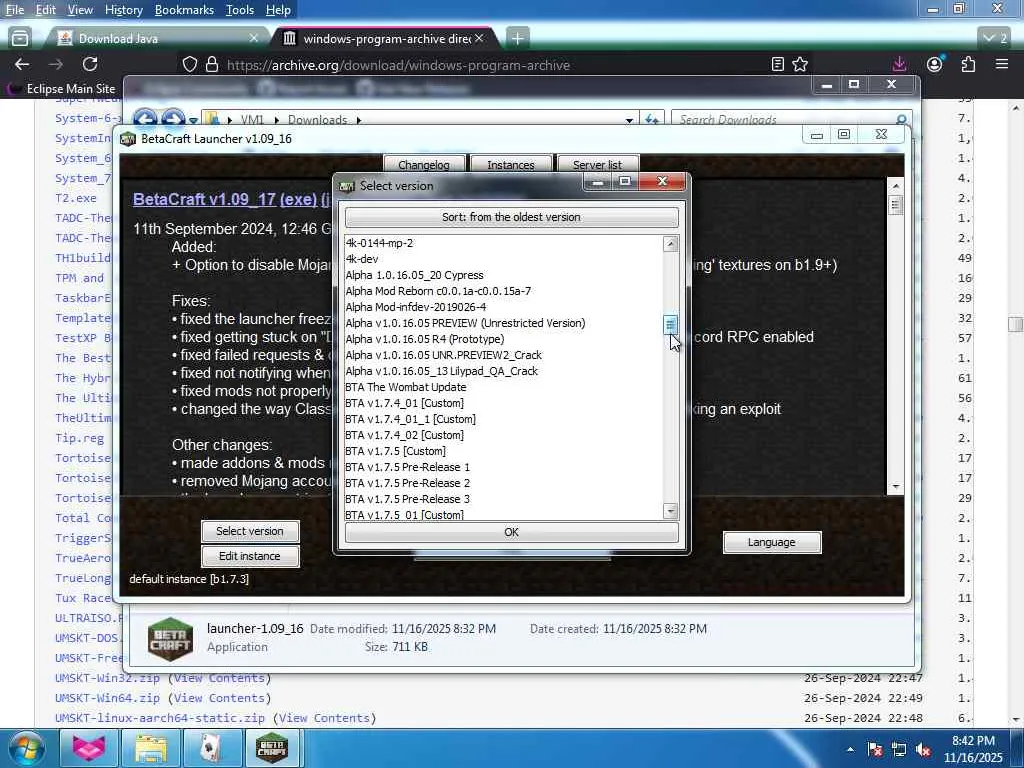
Task: Open UMSKT-Win64.zip link
Action: (x=107, y=697)
